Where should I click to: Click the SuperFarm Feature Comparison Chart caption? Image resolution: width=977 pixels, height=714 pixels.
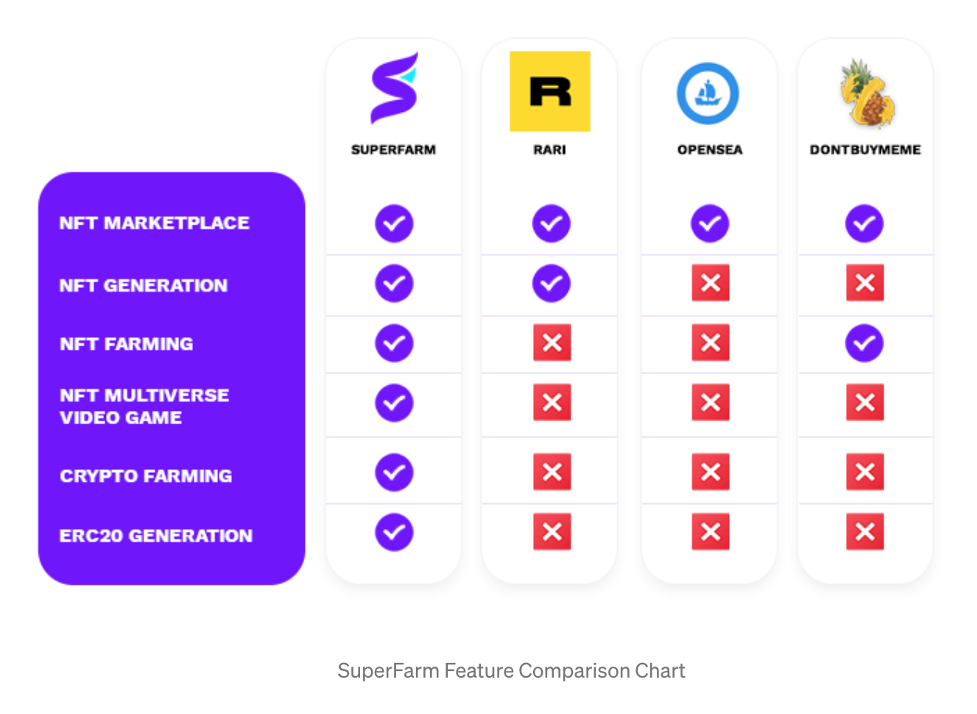click(x=511, y=671)
